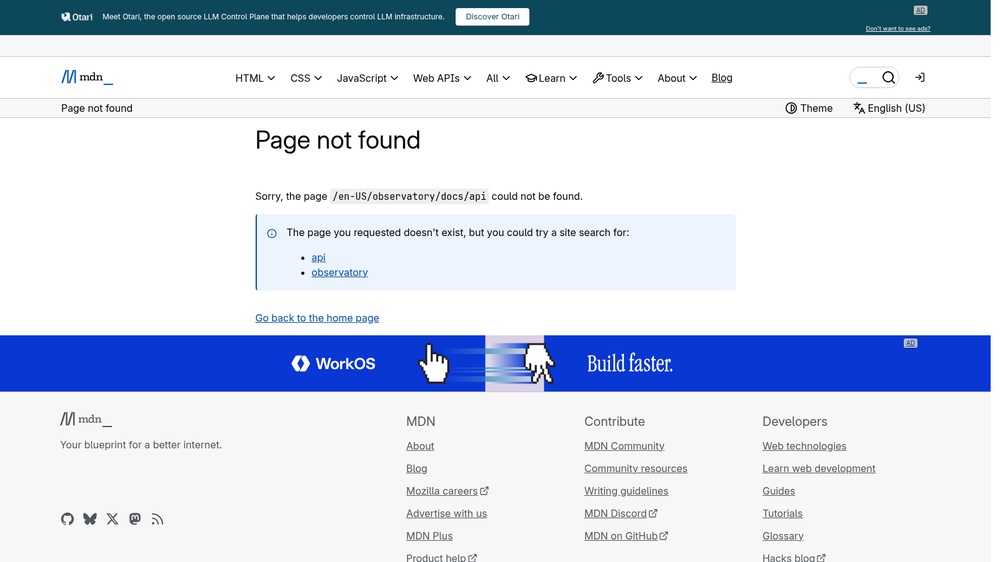Click the MDN logo in header

87,77
